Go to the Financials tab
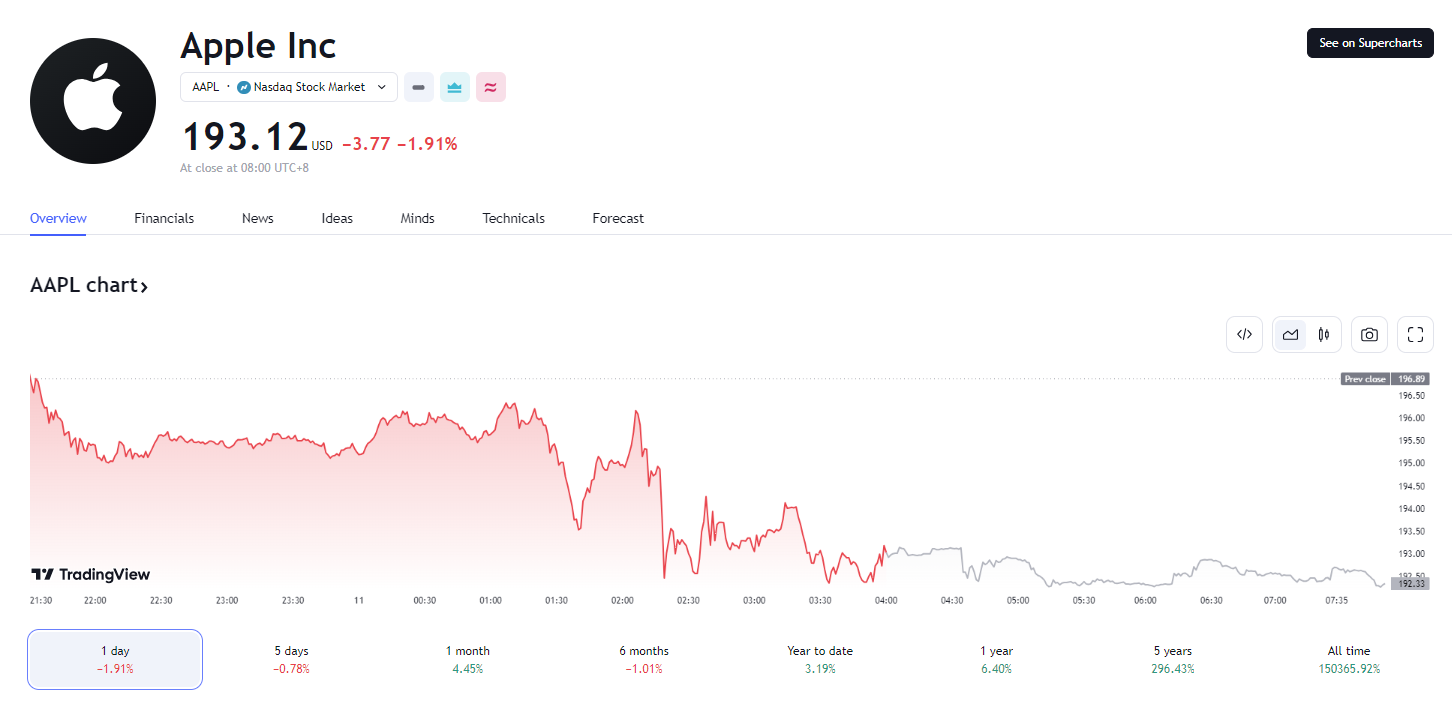The width and height of the screenshot is (1452, 722). point(164,218)
